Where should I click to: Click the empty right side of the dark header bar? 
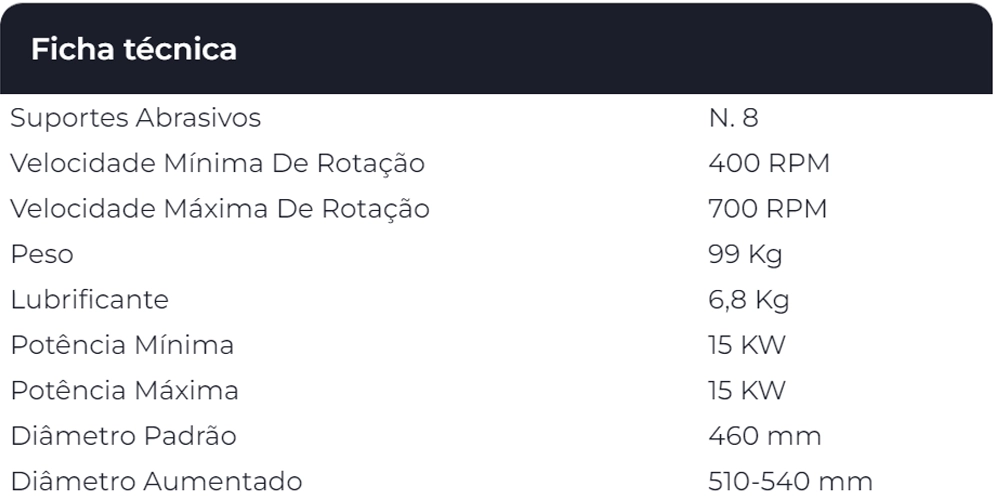point(700,49)
